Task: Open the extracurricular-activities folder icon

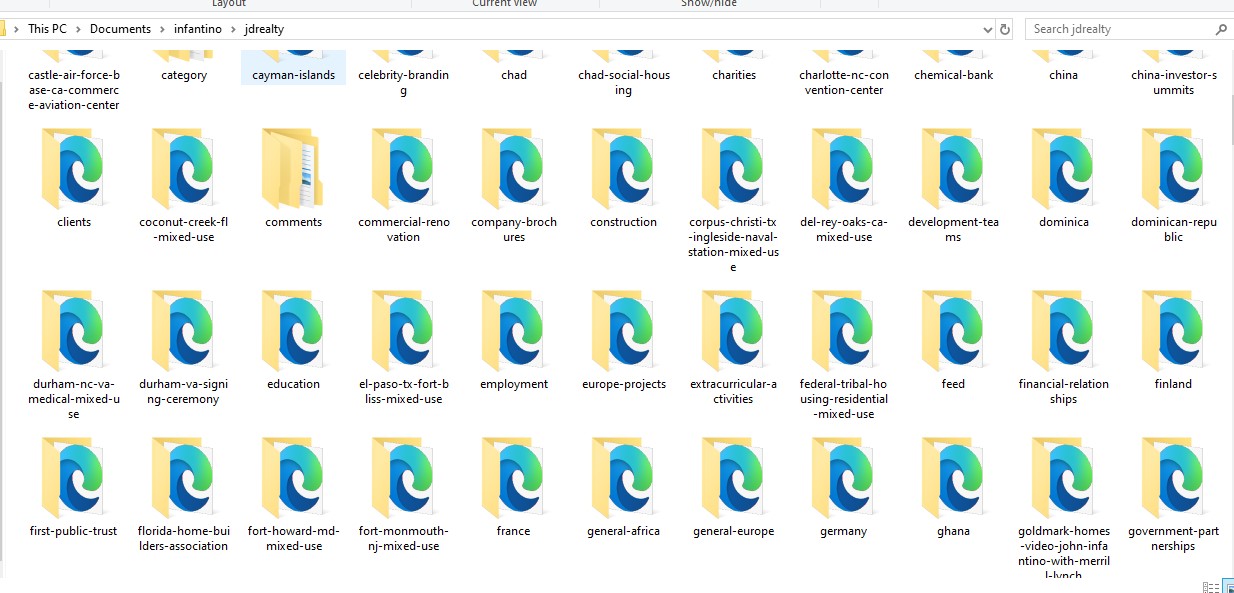Action: (733, 330)
